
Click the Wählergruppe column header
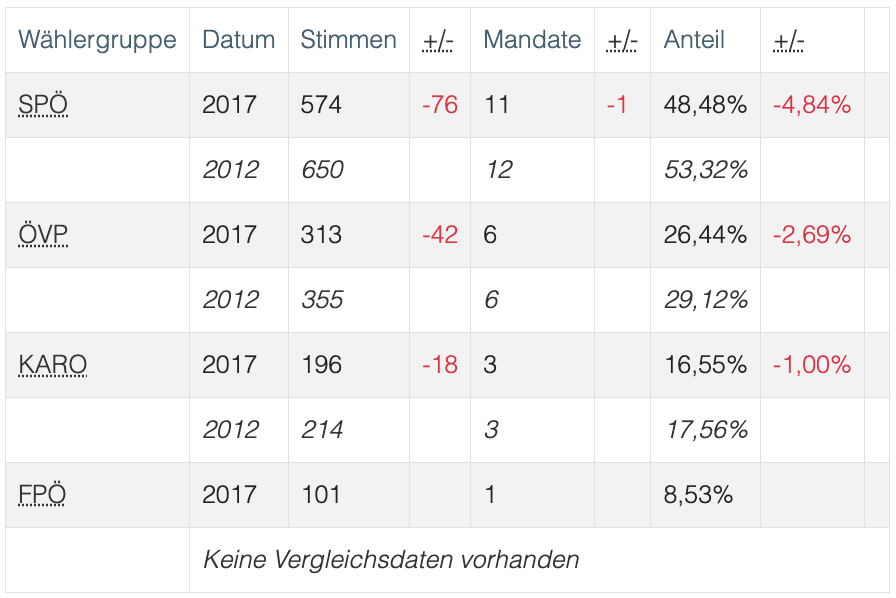click(x=97, y=40)
